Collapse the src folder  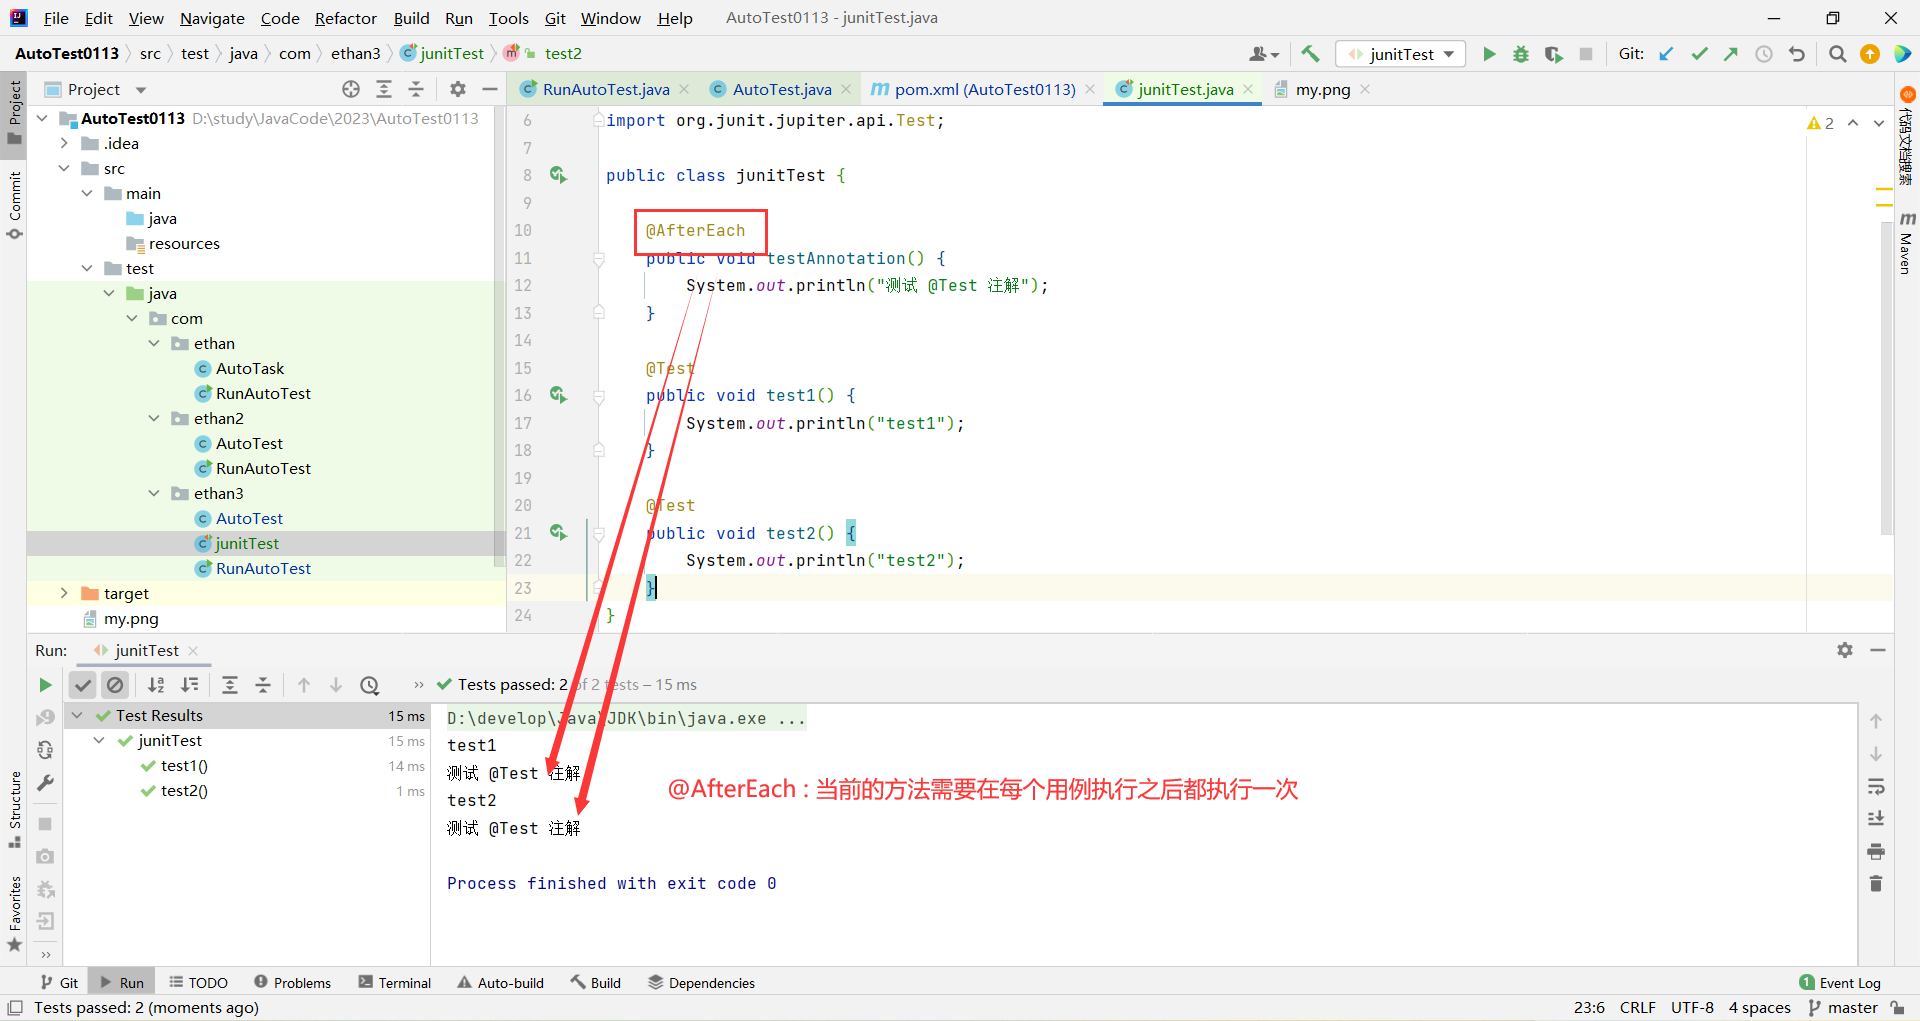click(x=64, y=168)
